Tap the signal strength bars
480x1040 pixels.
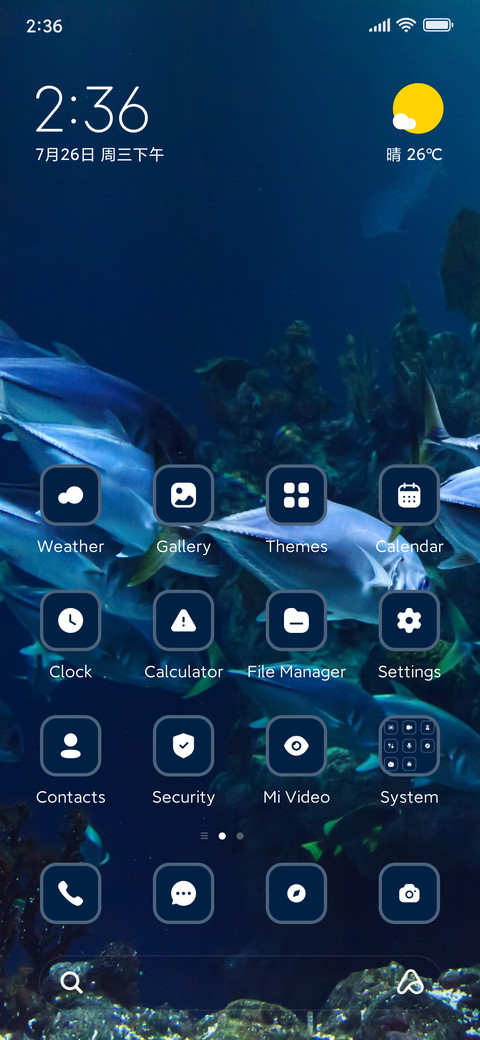point(380,26)
